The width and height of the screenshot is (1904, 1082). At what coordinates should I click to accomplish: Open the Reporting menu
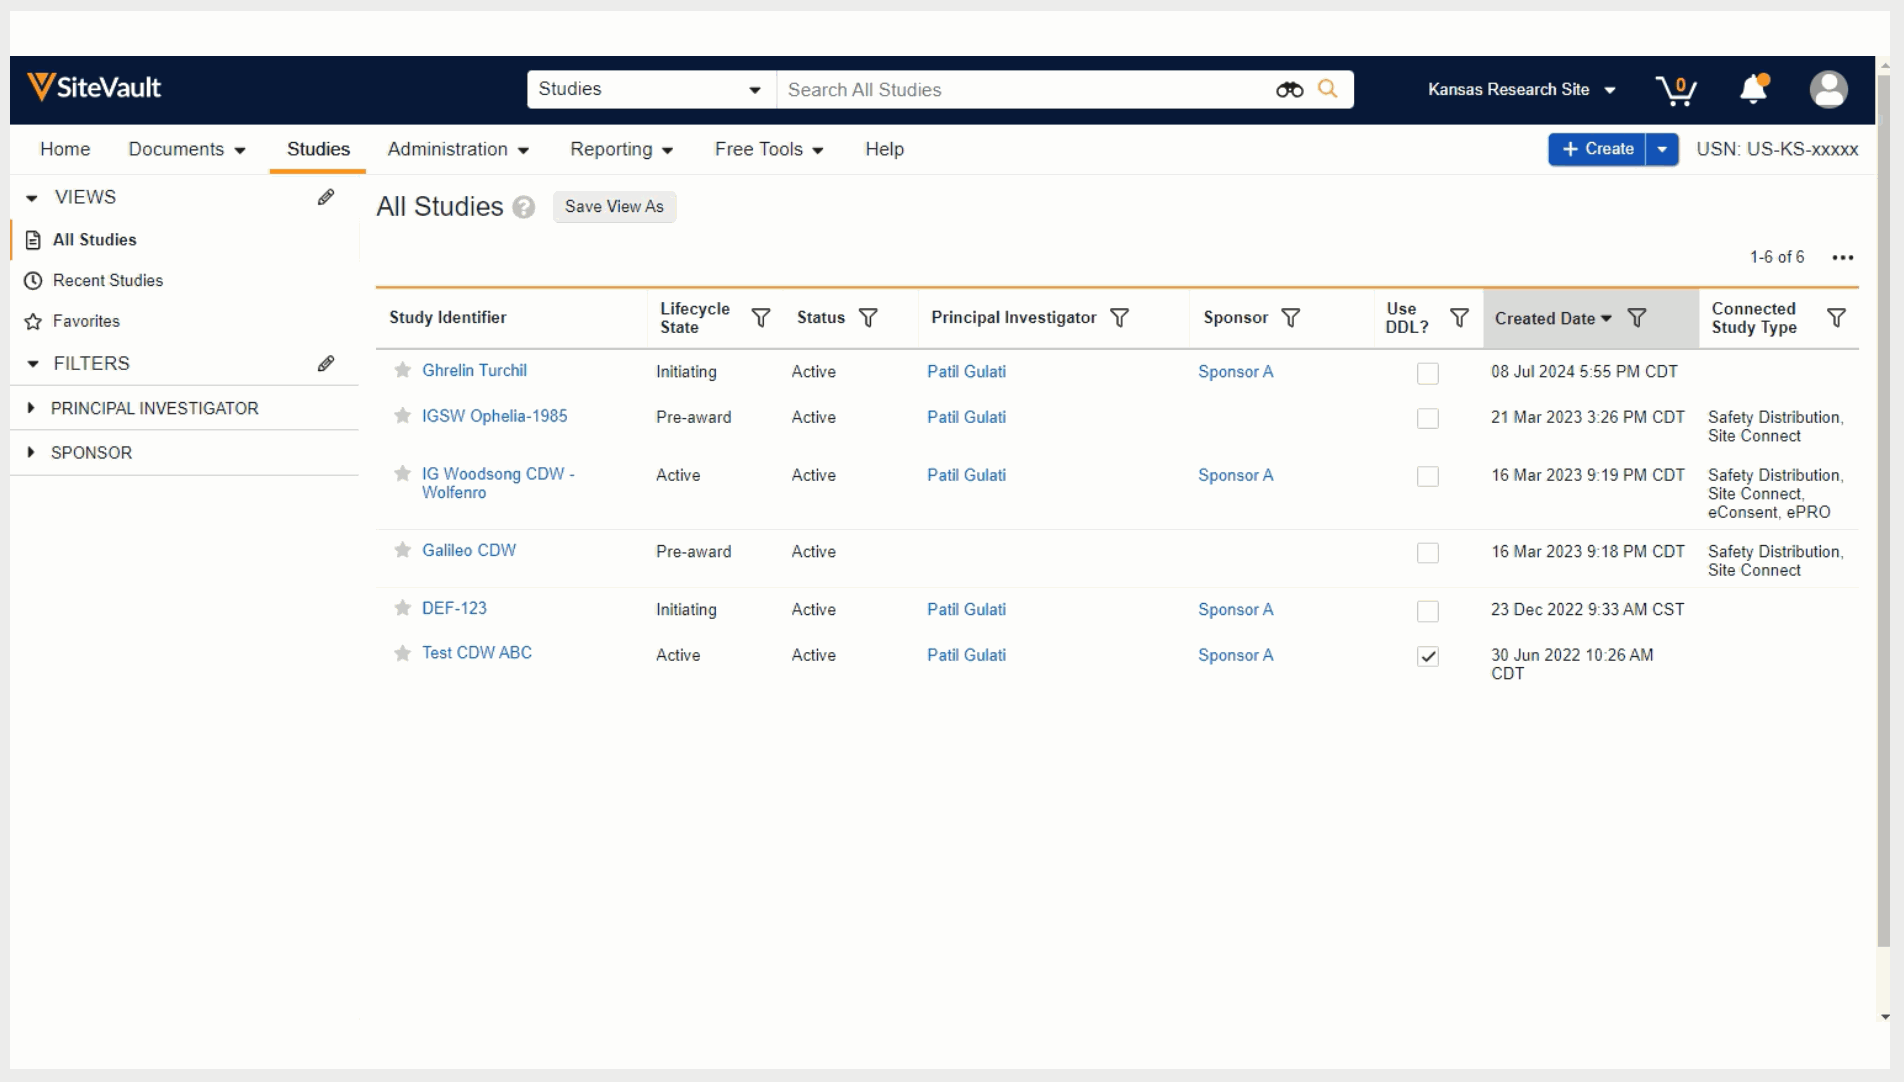coord(621,150)
